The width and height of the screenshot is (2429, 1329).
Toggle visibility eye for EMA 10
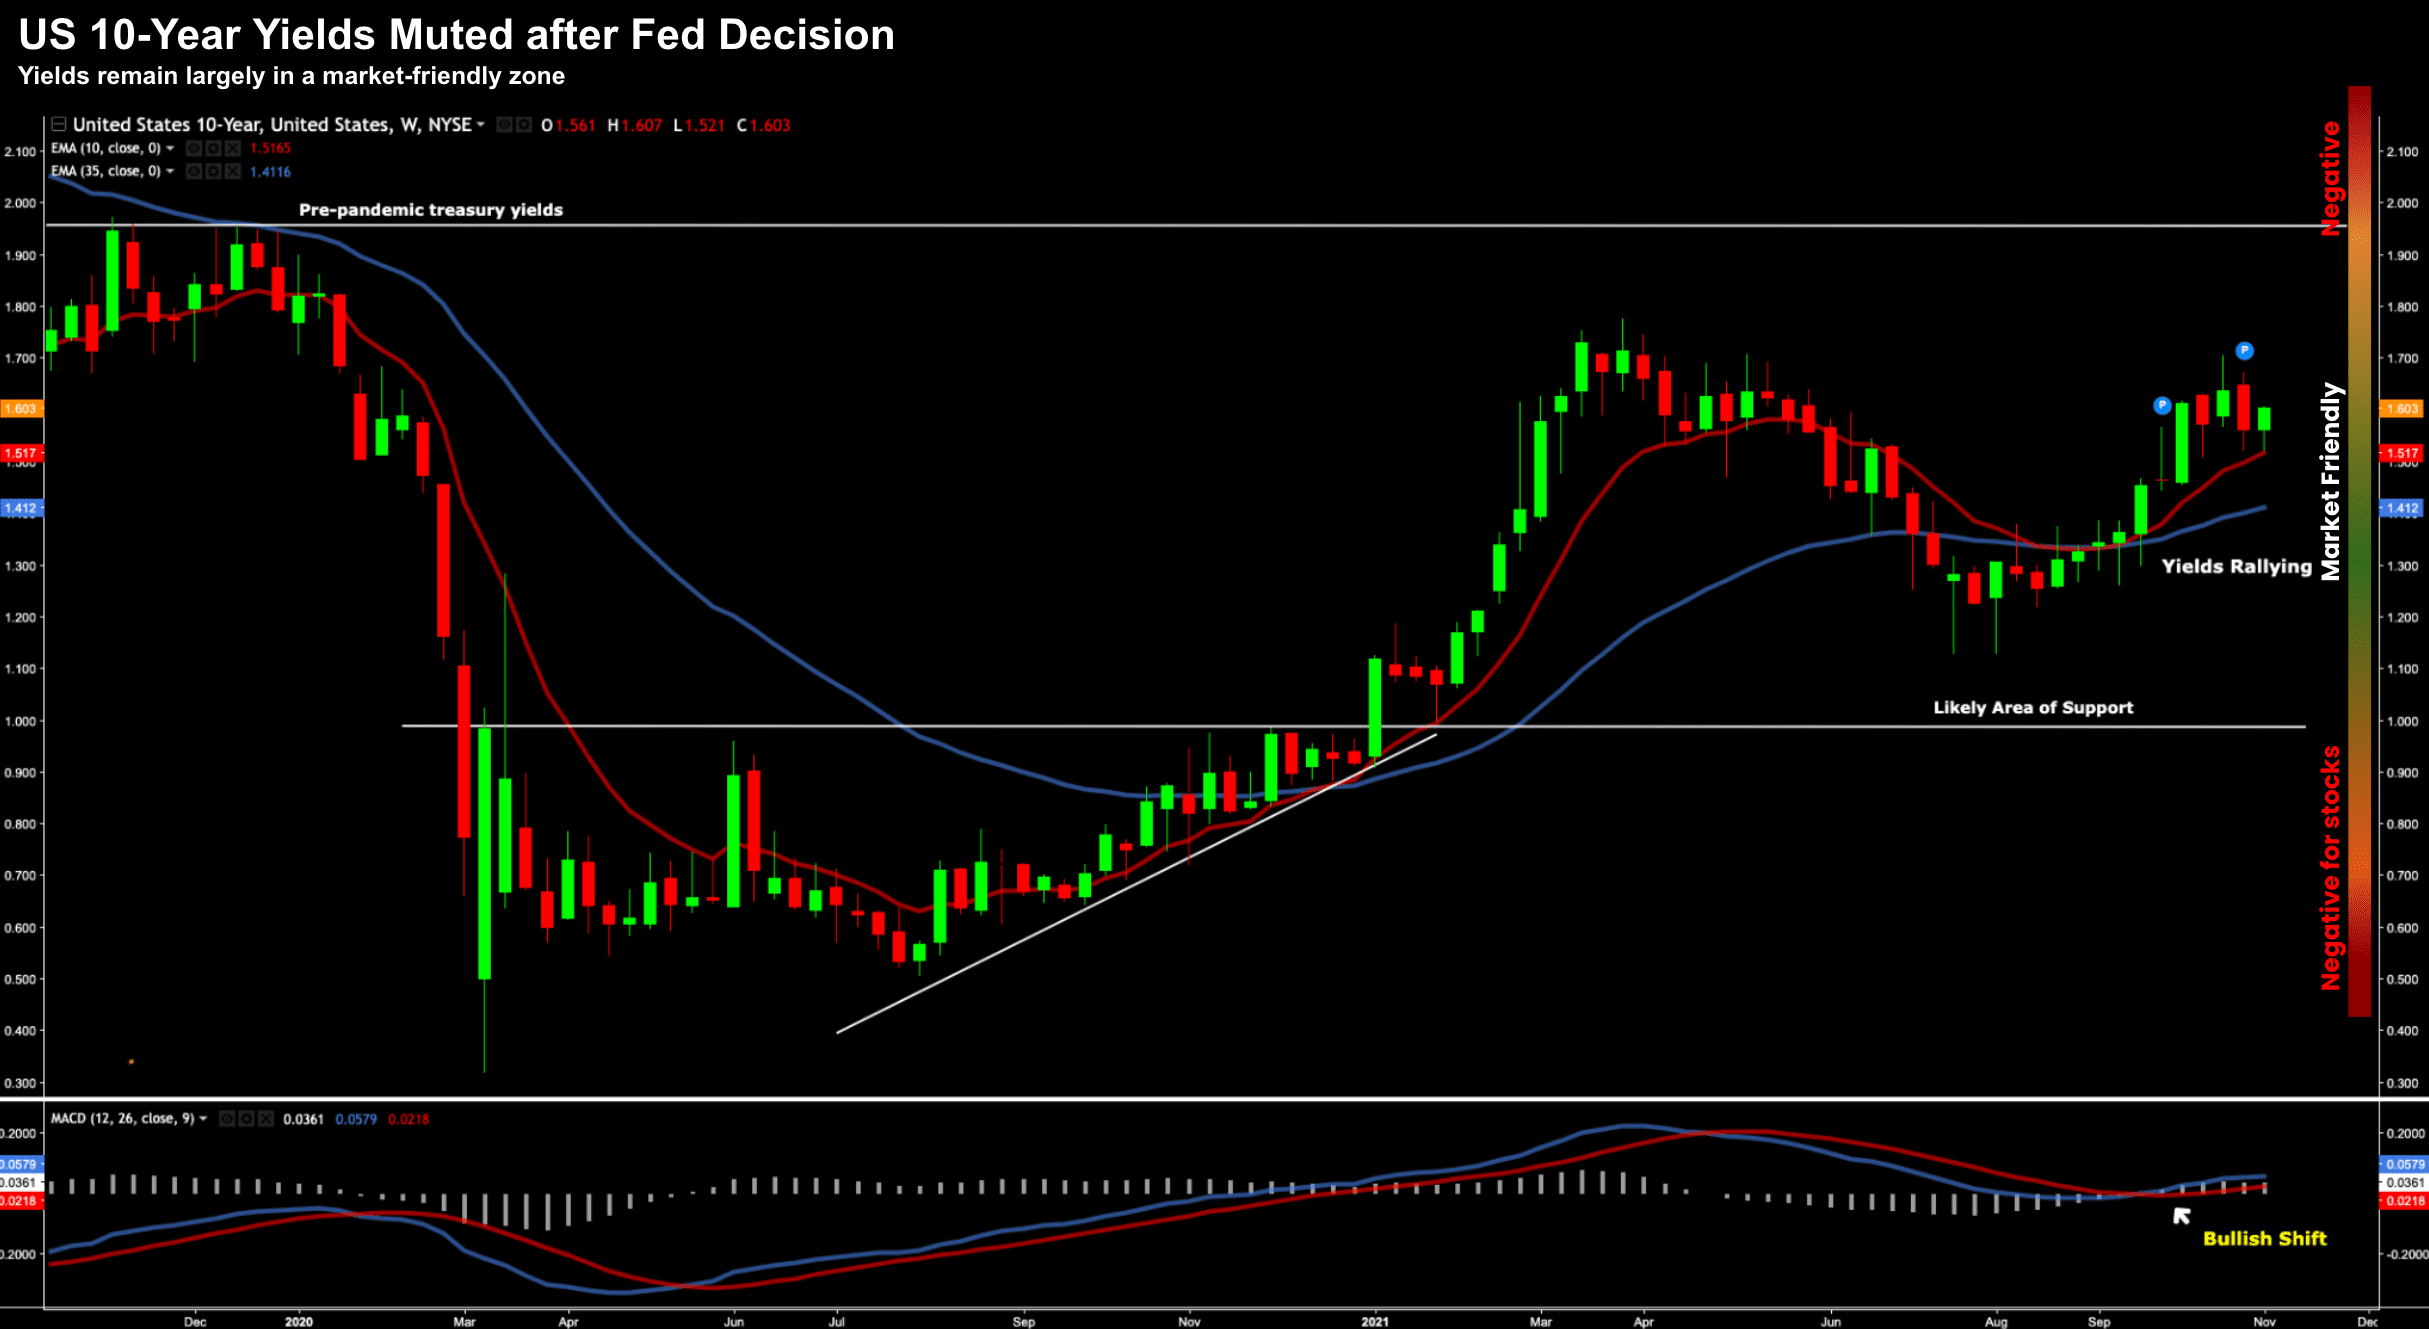coord(194,148)
